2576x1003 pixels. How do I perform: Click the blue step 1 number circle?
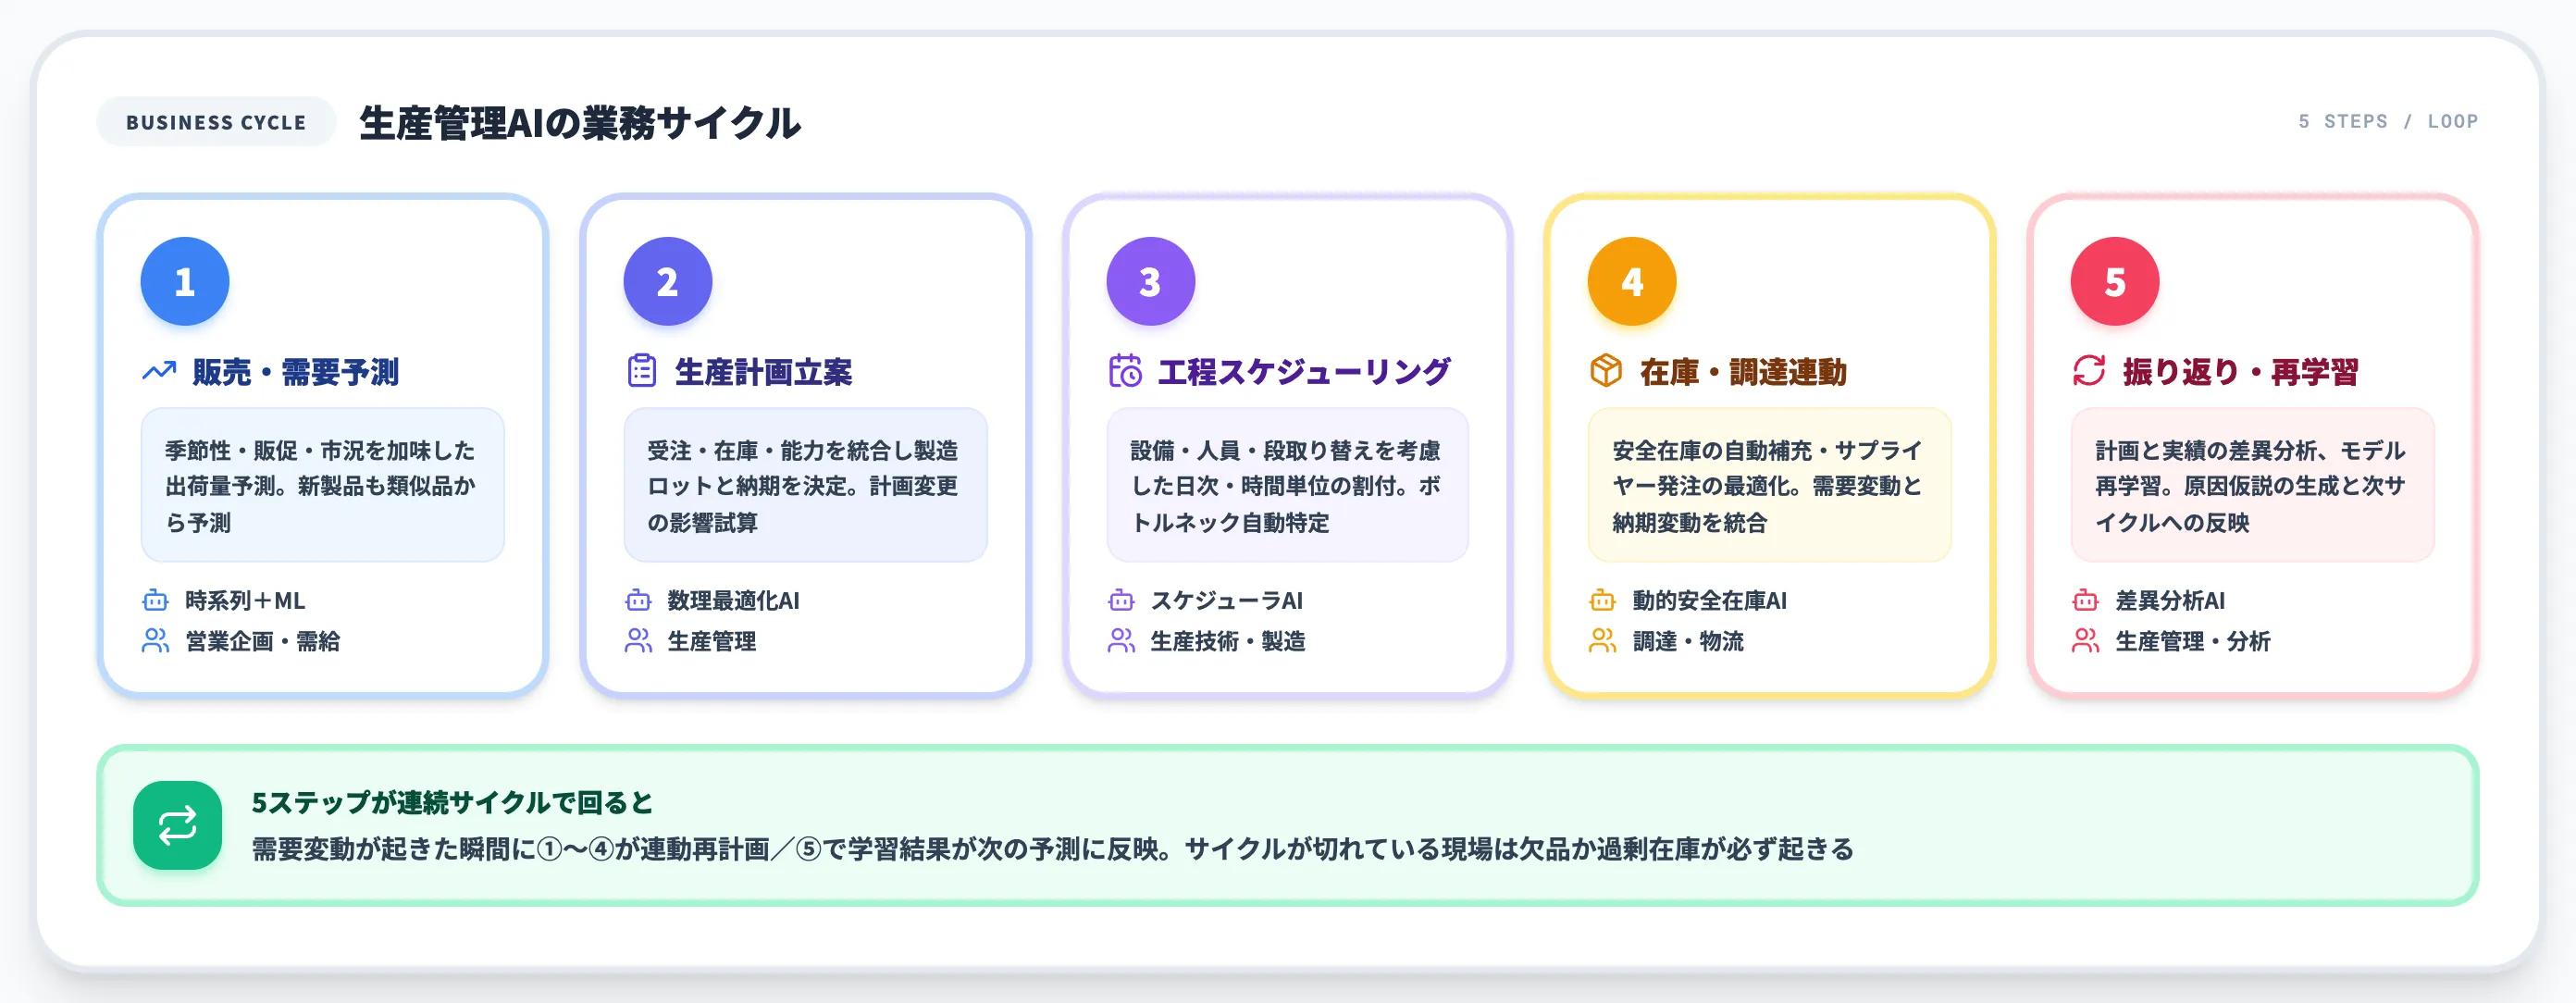185,281
